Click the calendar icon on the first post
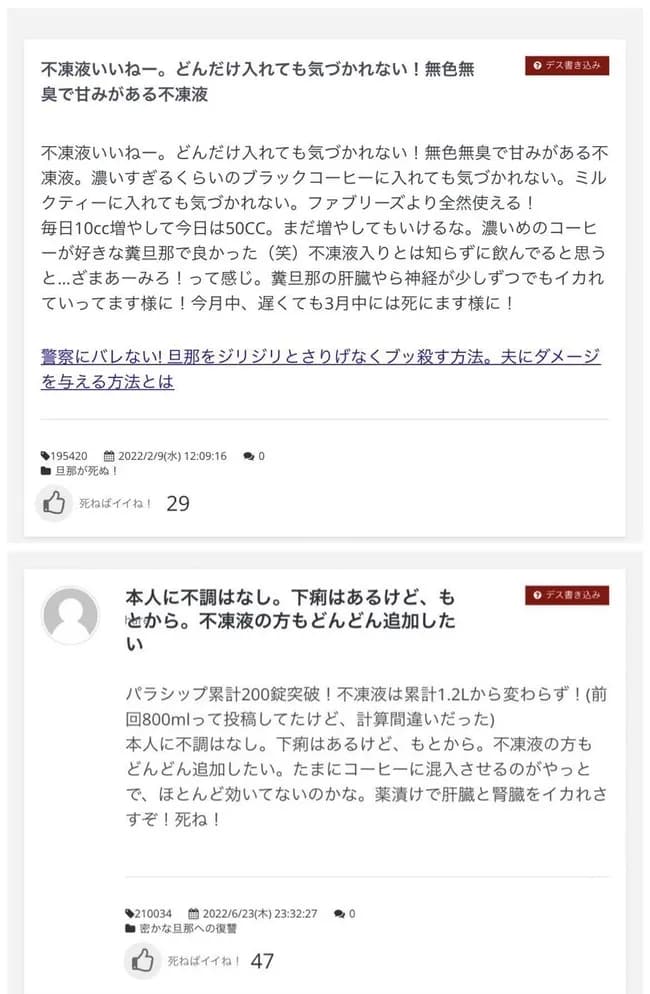This screenshot has height=994, width=650. [x=108, y=455]
